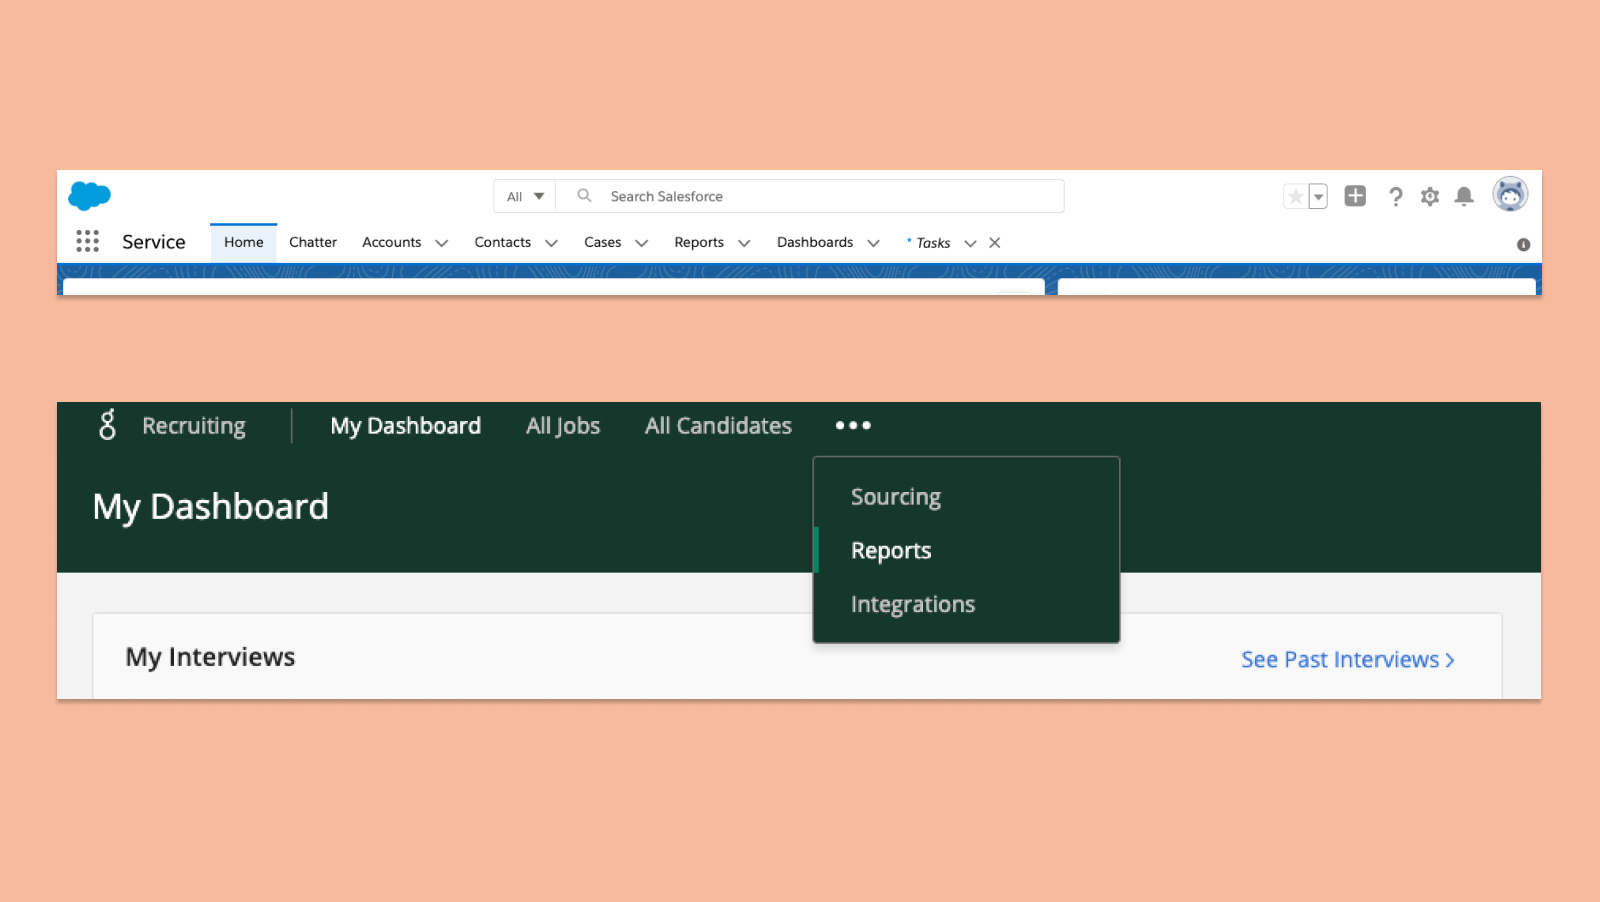Open the Reports tab dropdown arrow
Viewport: 1600px width, 902px height.
click(x=744, y=243)
